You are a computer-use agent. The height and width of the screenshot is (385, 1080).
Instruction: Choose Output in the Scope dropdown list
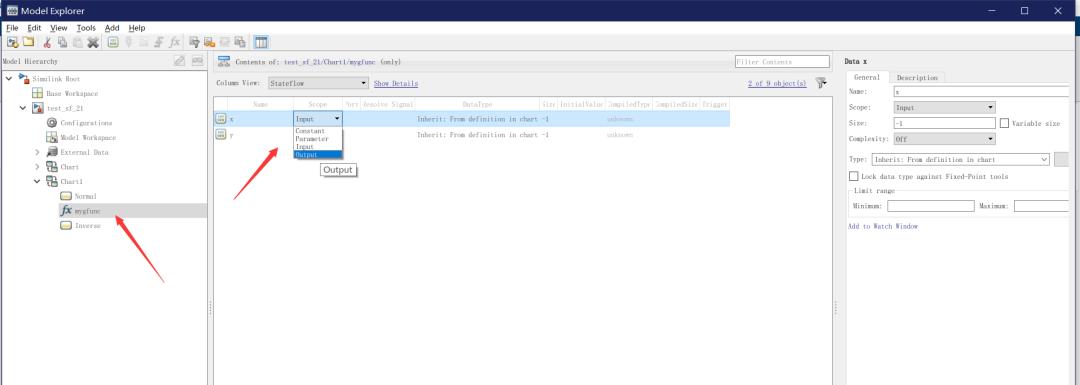[x=318, y=155]
